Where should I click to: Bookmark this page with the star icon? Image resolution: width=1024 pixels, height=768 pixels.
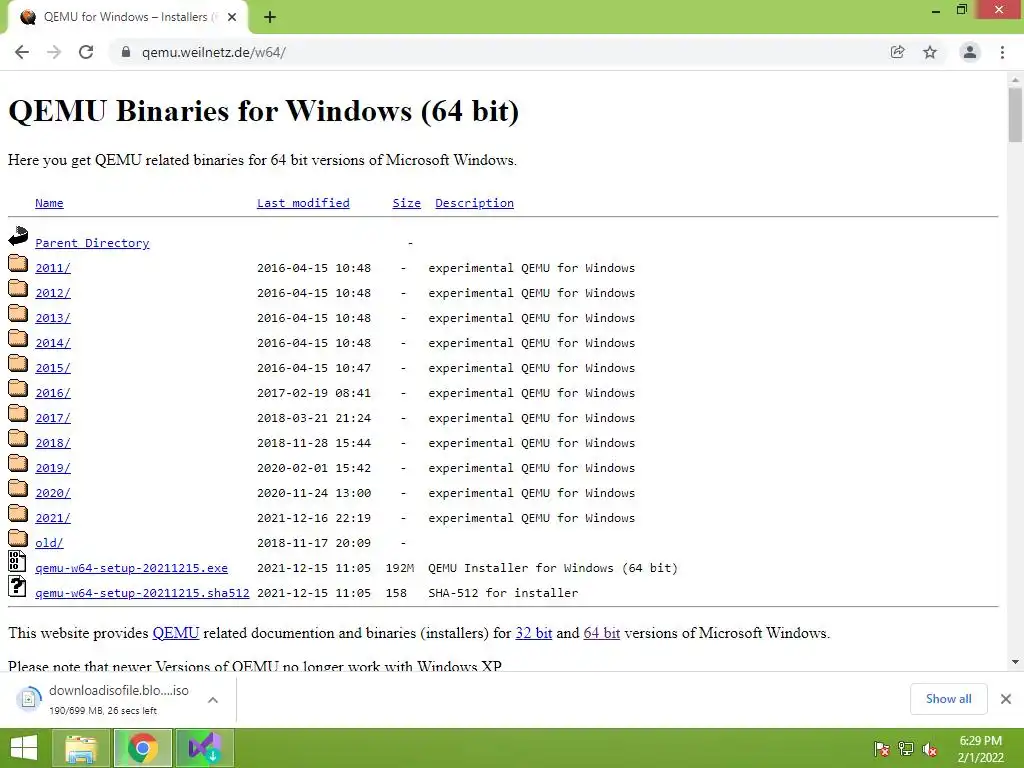[x=930, y=52]
